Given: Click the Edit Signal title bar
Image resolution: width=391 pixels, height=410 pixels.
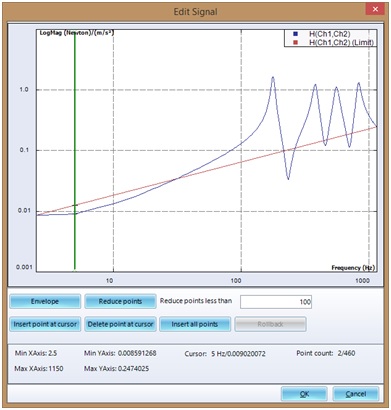Looking at the screenshot, I should point(195,12).
